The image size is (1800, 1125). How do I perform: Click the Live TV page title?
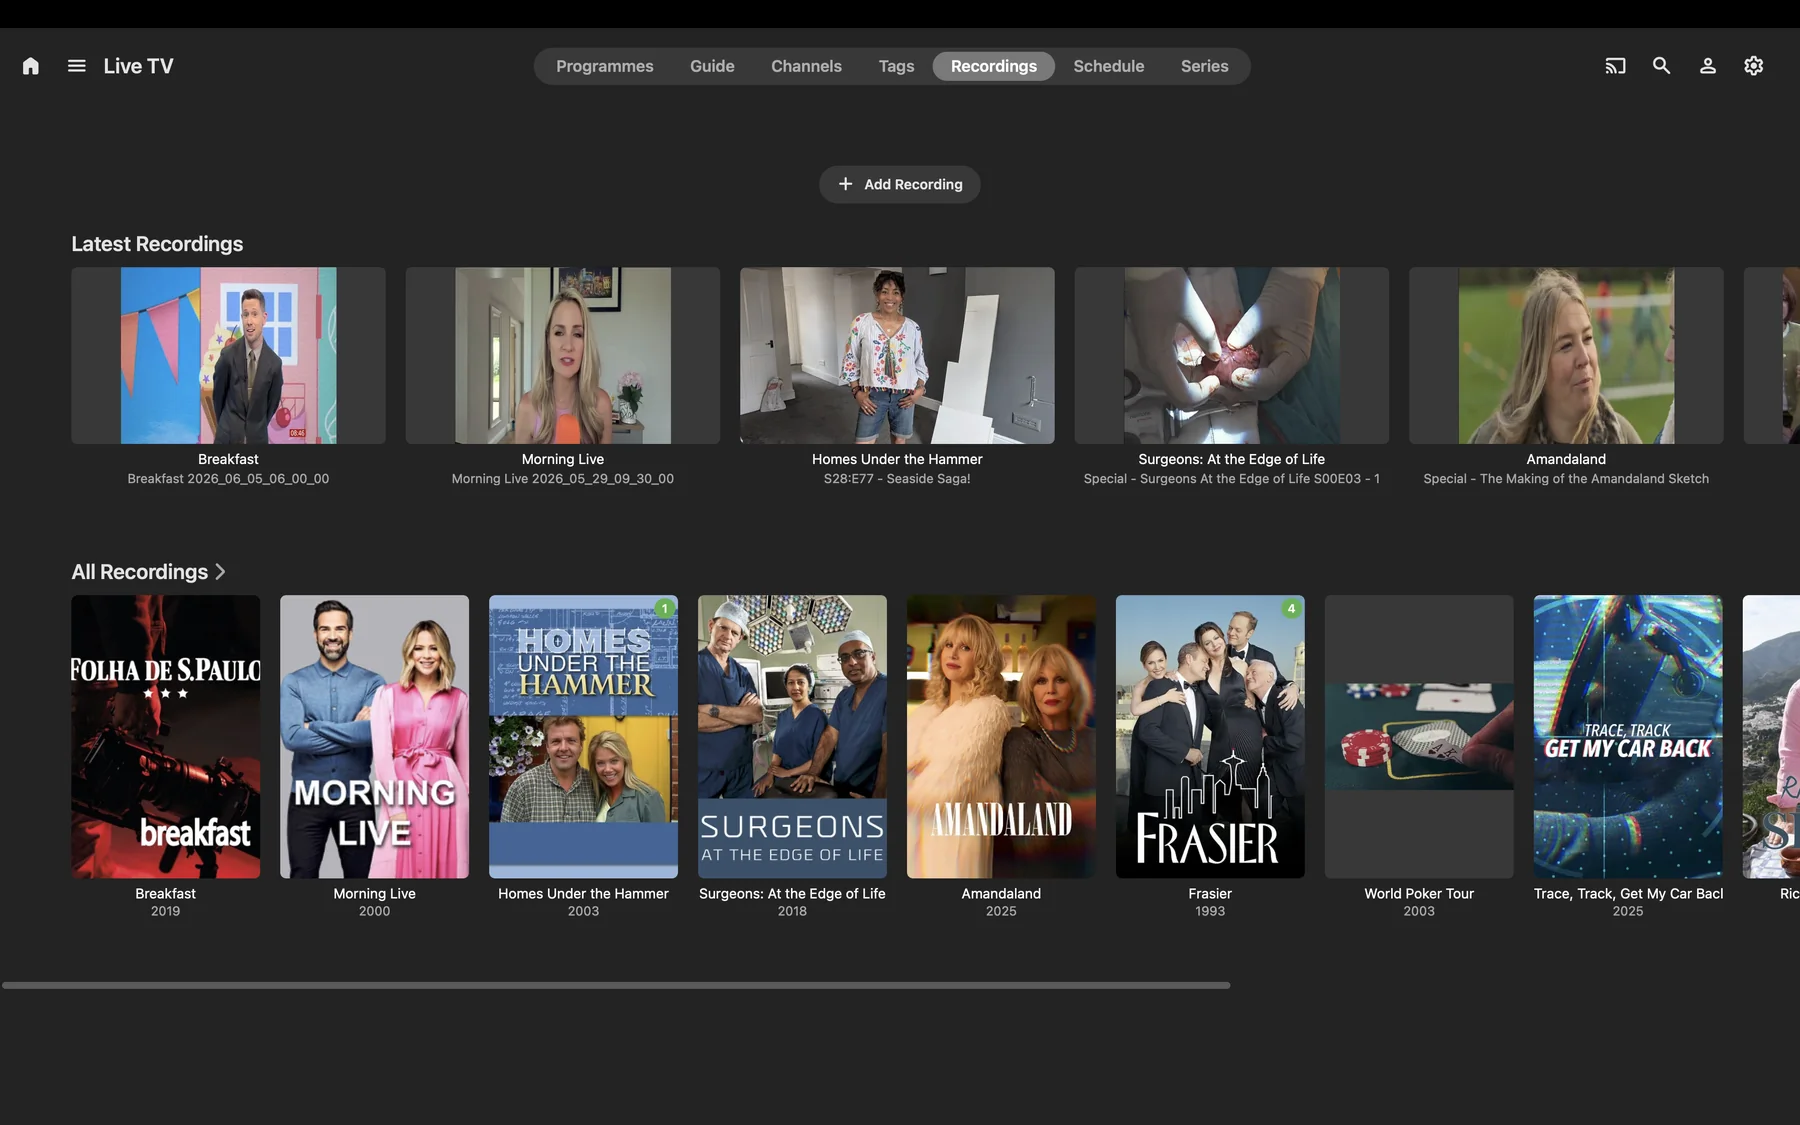click(x=138, y=66)
